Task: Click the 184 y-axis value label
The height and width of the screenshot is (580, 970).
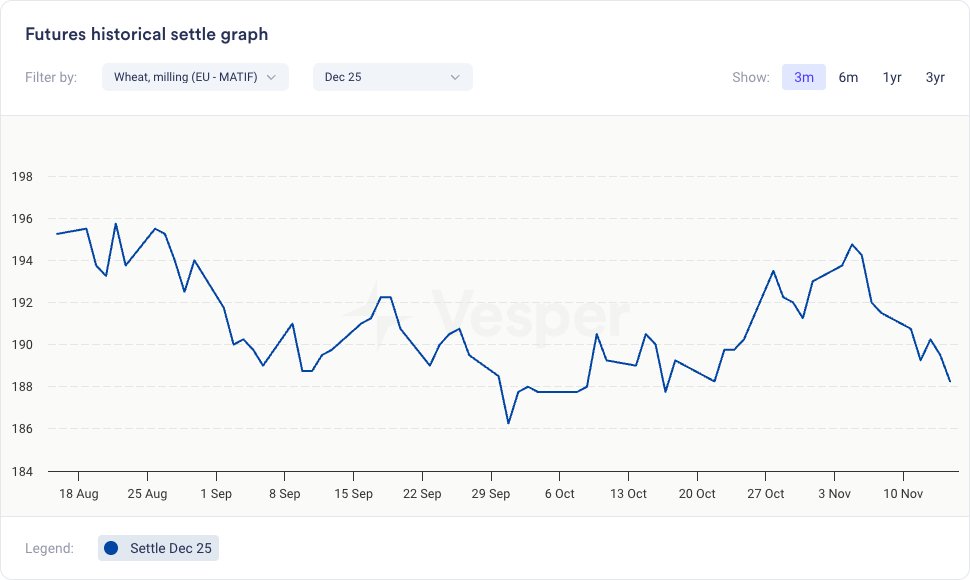Action: [x=21, y=471]
